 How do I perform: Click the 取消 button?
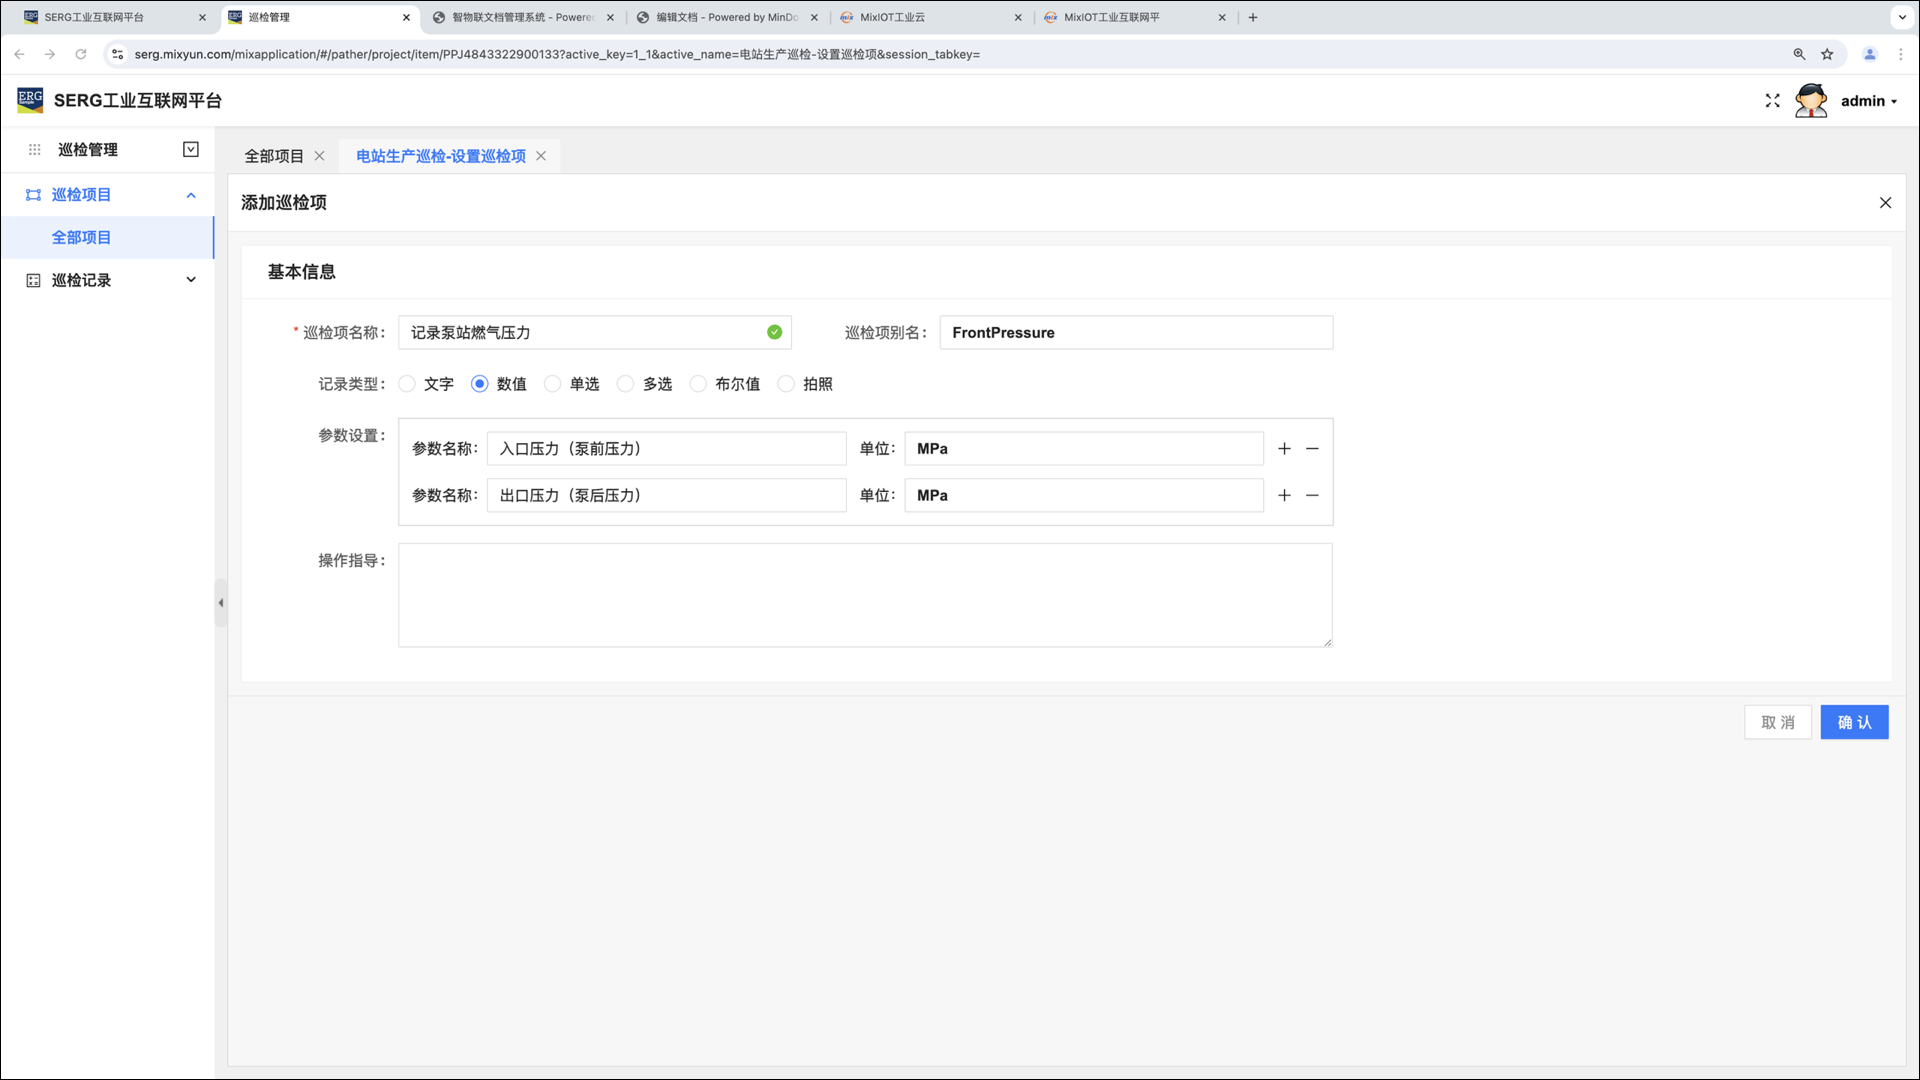(1777, 722)
